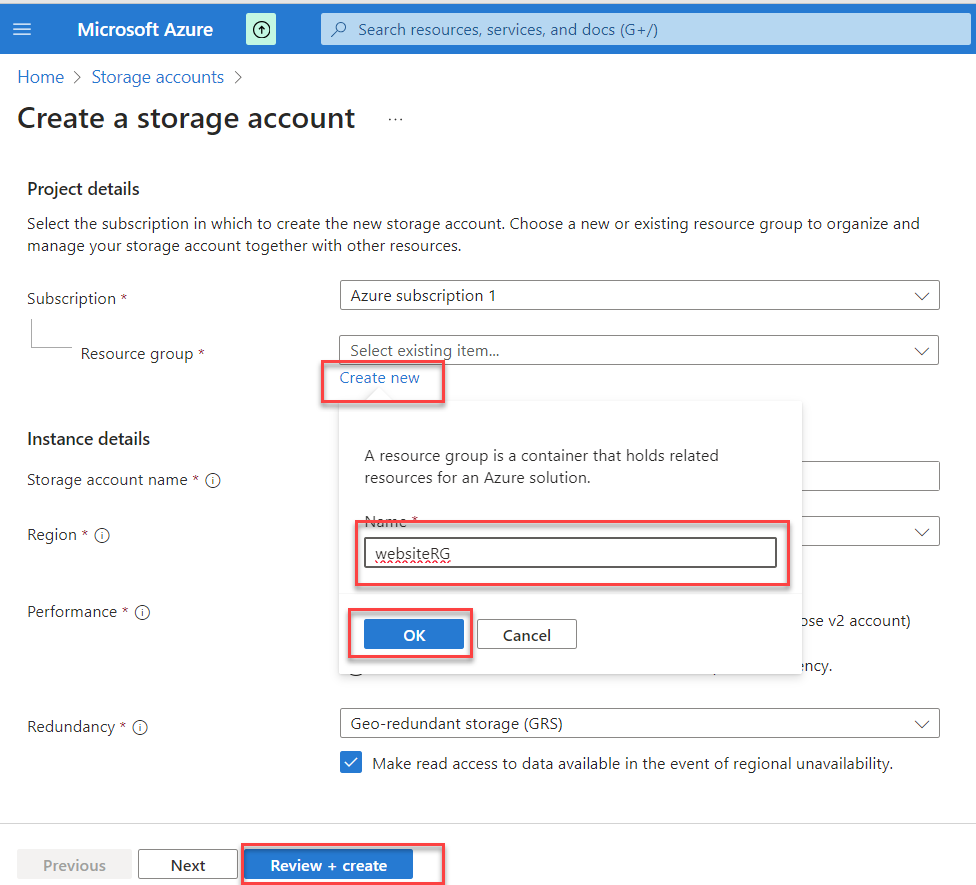The image size is (976, 885).
Task: Click info icon beside Performance label
Action: [x=142, y=612]
